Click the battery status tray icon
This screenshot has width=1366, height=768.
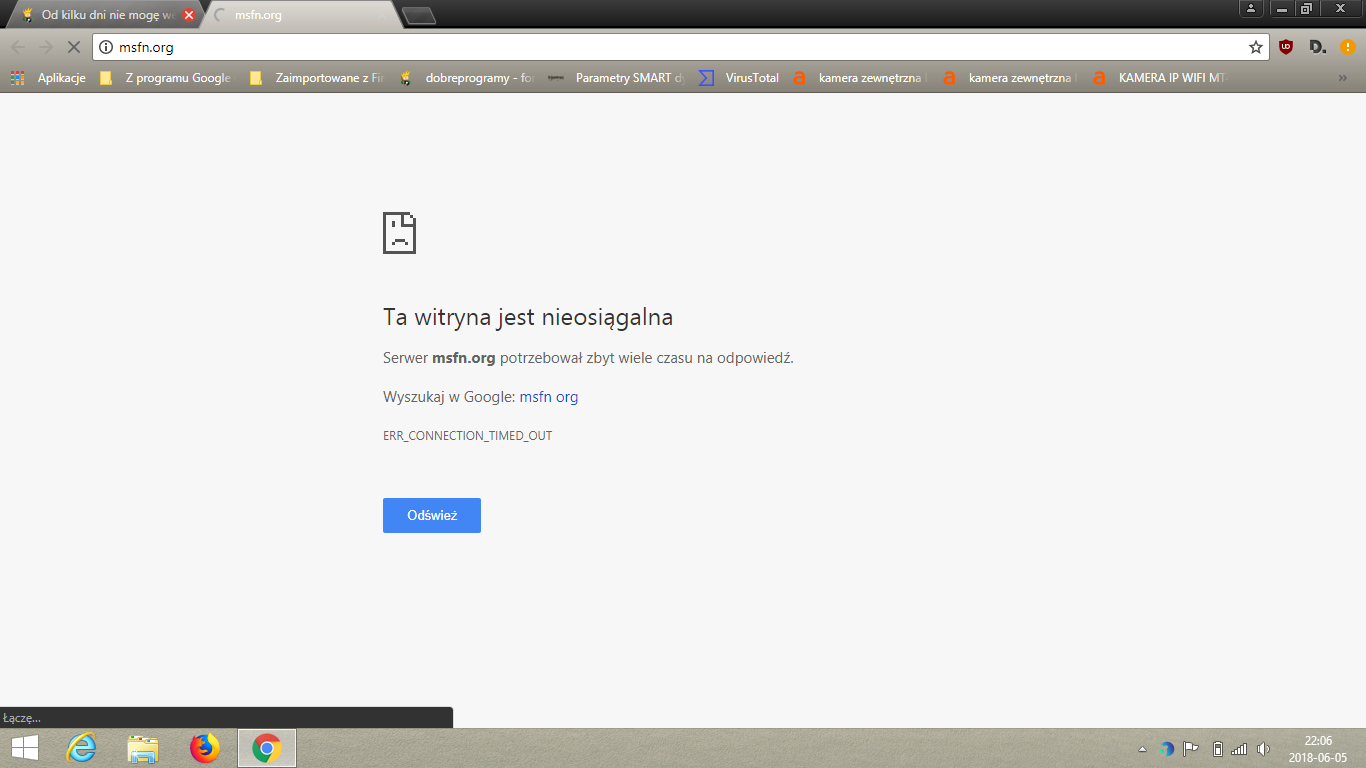[x=1217, y=749]
